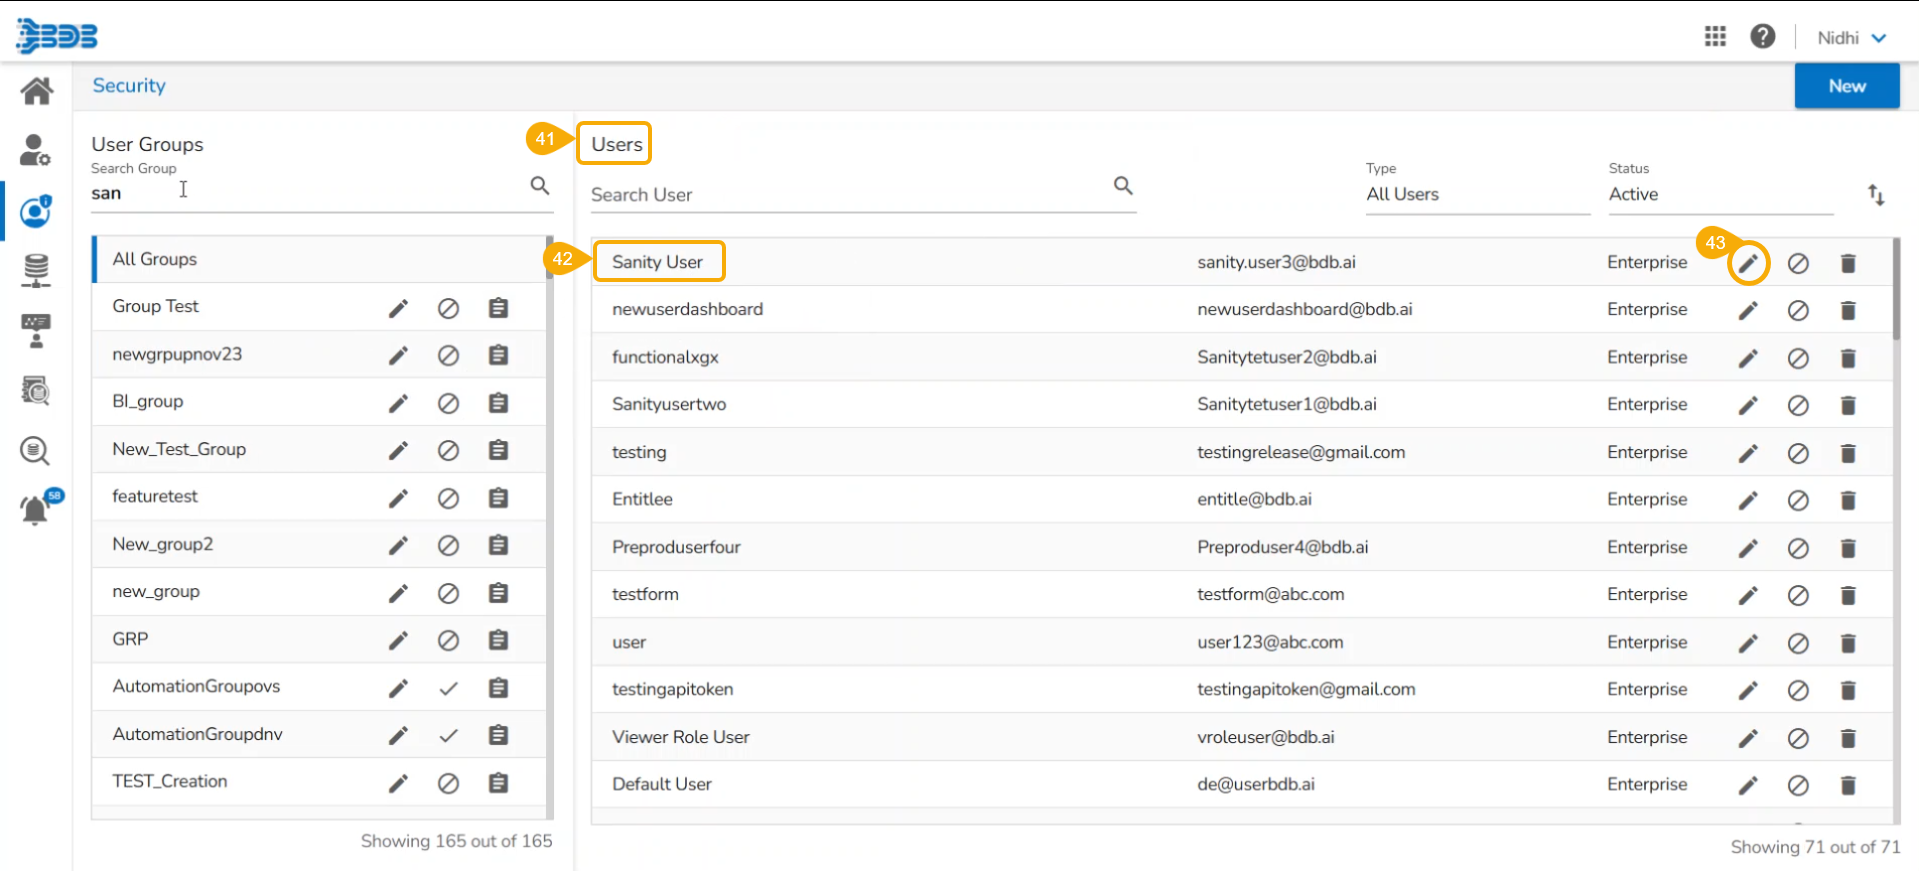Open the help question mark icon

1762,37
